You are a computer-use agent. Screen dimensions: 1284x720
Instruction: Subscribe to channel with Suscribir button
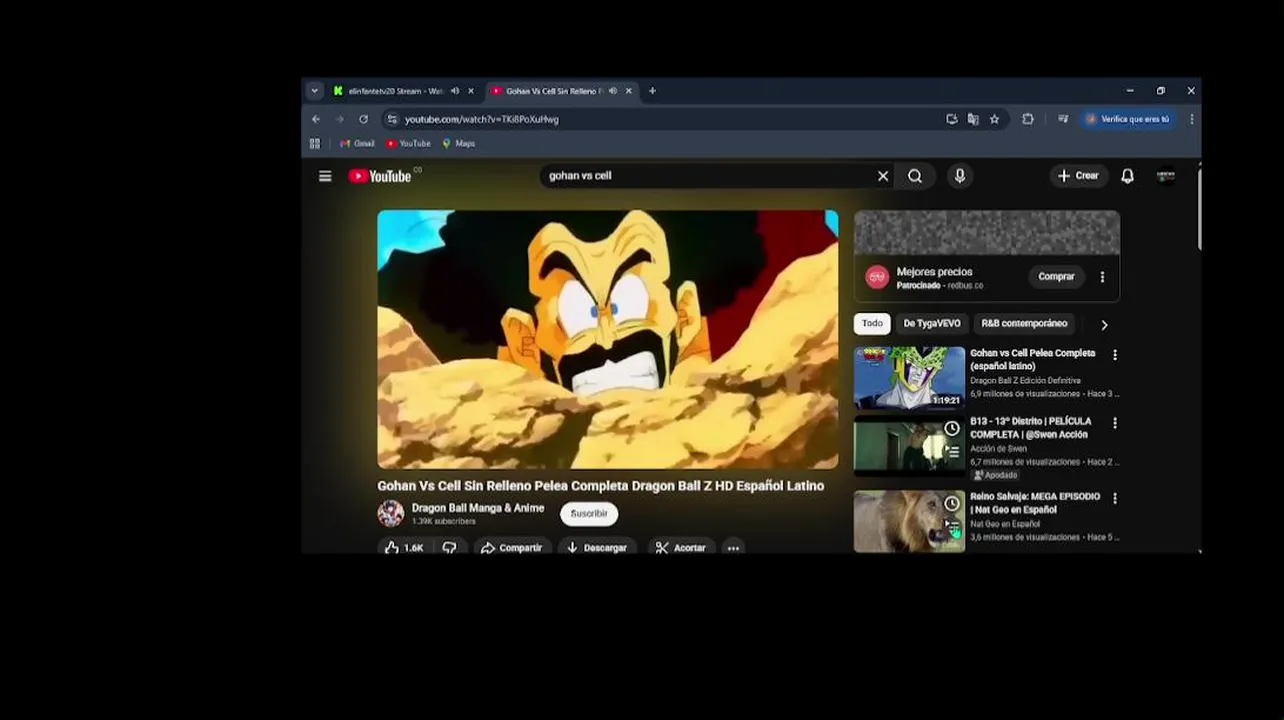pyautogui.click(x=589, y=514)
